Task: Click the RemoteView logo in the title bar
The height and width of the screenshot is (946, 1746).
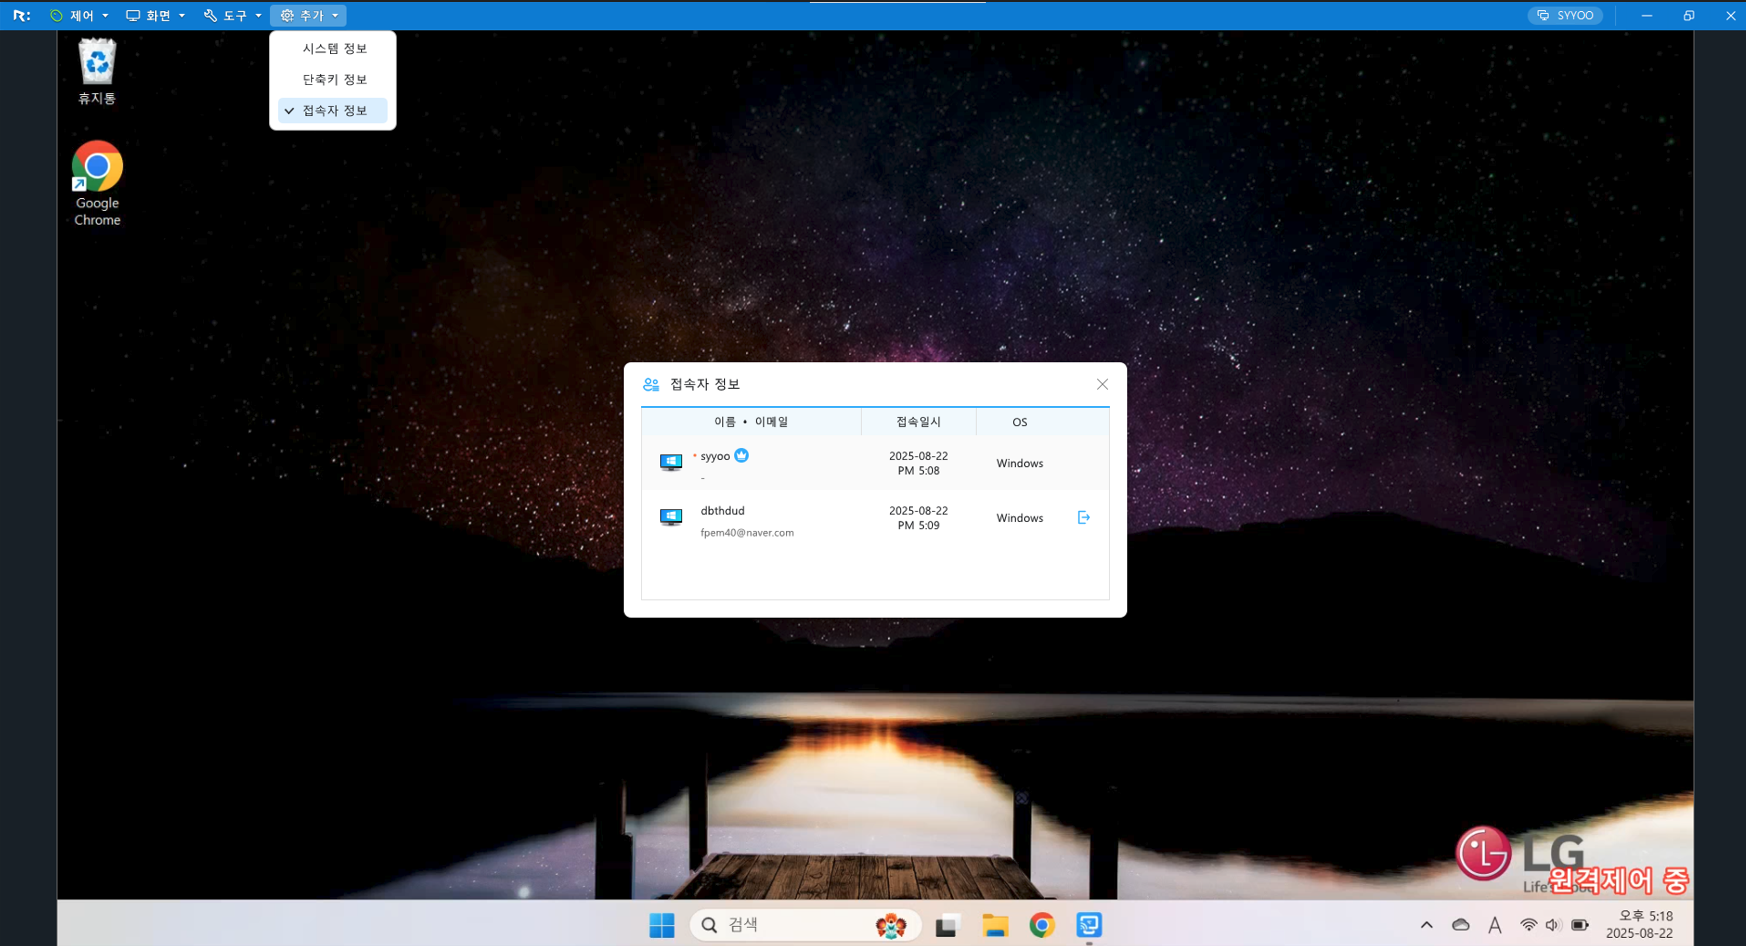Action: click(21, 15)
